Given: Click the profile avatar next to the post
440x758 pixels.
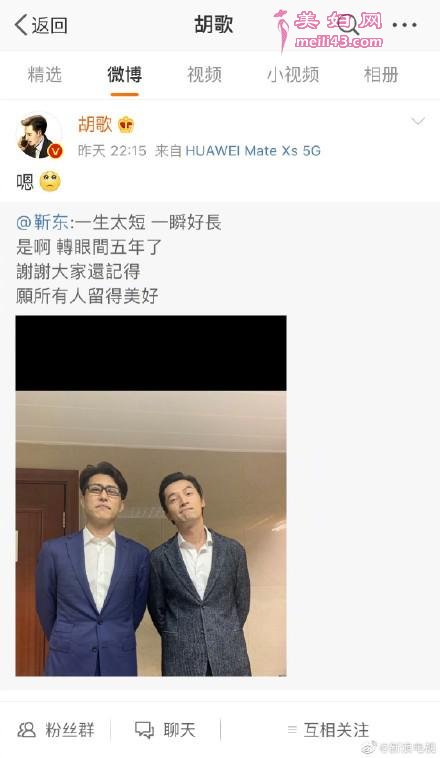Looking at the screenshot, I should [x=39, y=136].
